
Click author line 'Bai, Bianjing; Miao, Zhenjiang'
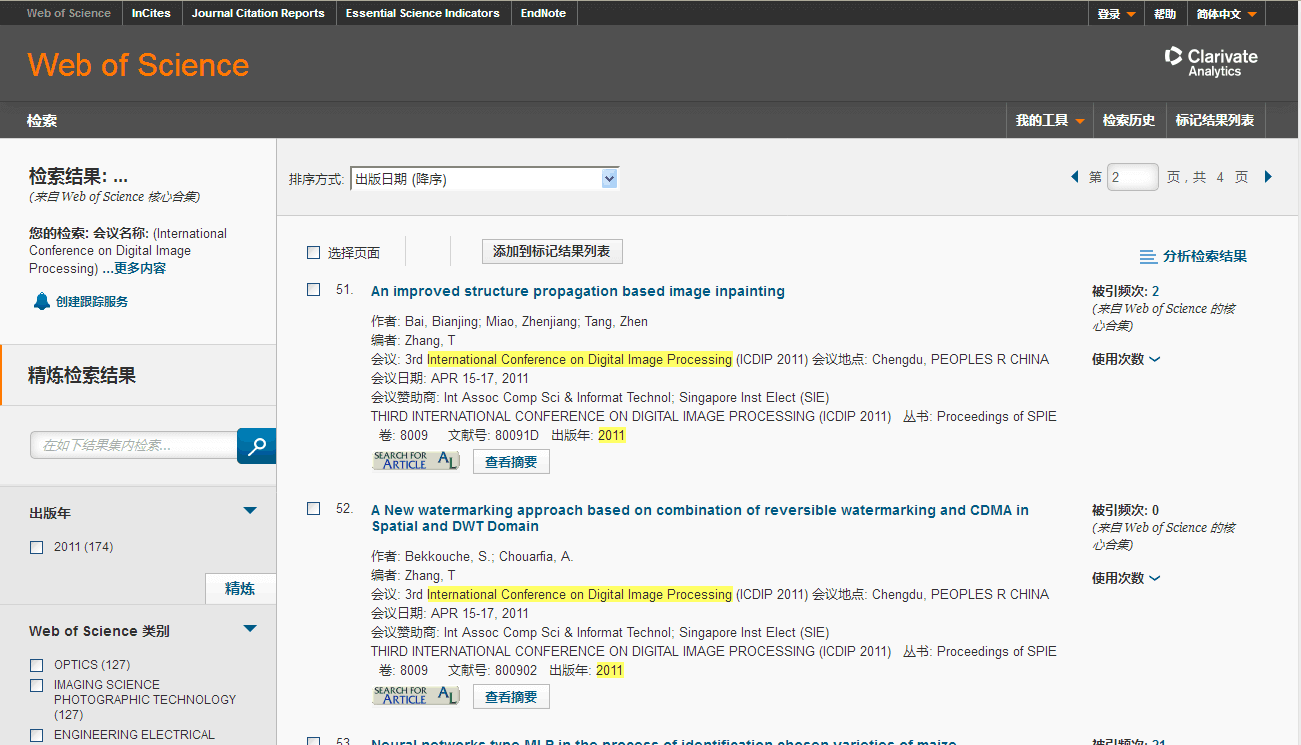coord(527,322)
